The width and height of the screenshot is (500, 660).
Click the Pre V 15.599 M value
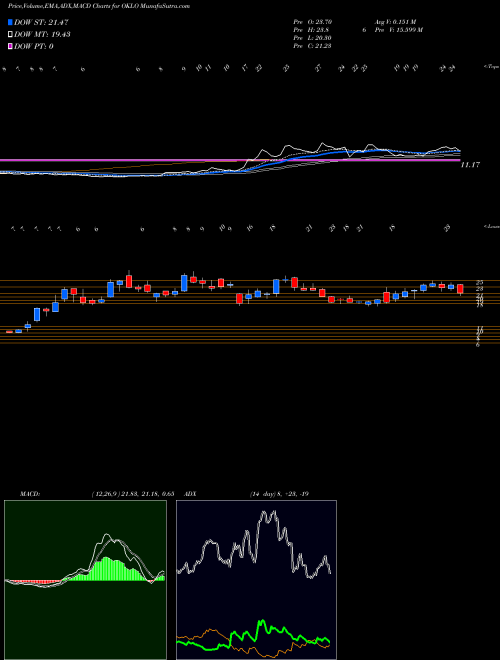(398, 30)
